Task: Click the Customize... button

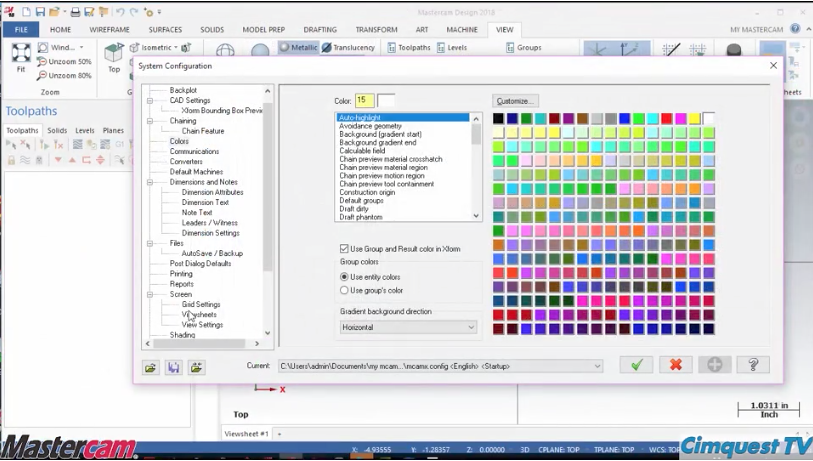Action: point(515,101)
